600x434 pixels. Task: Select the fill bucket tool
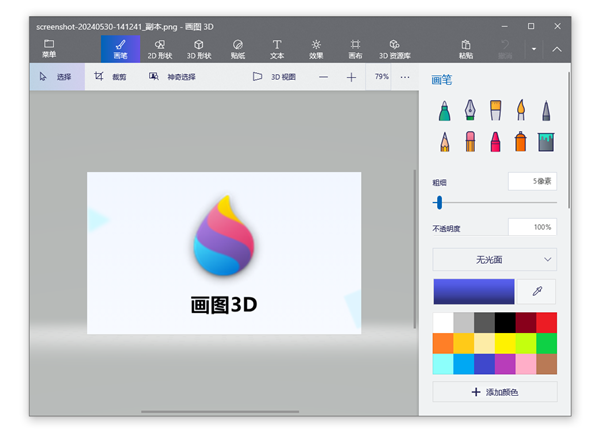click(546, 142)
